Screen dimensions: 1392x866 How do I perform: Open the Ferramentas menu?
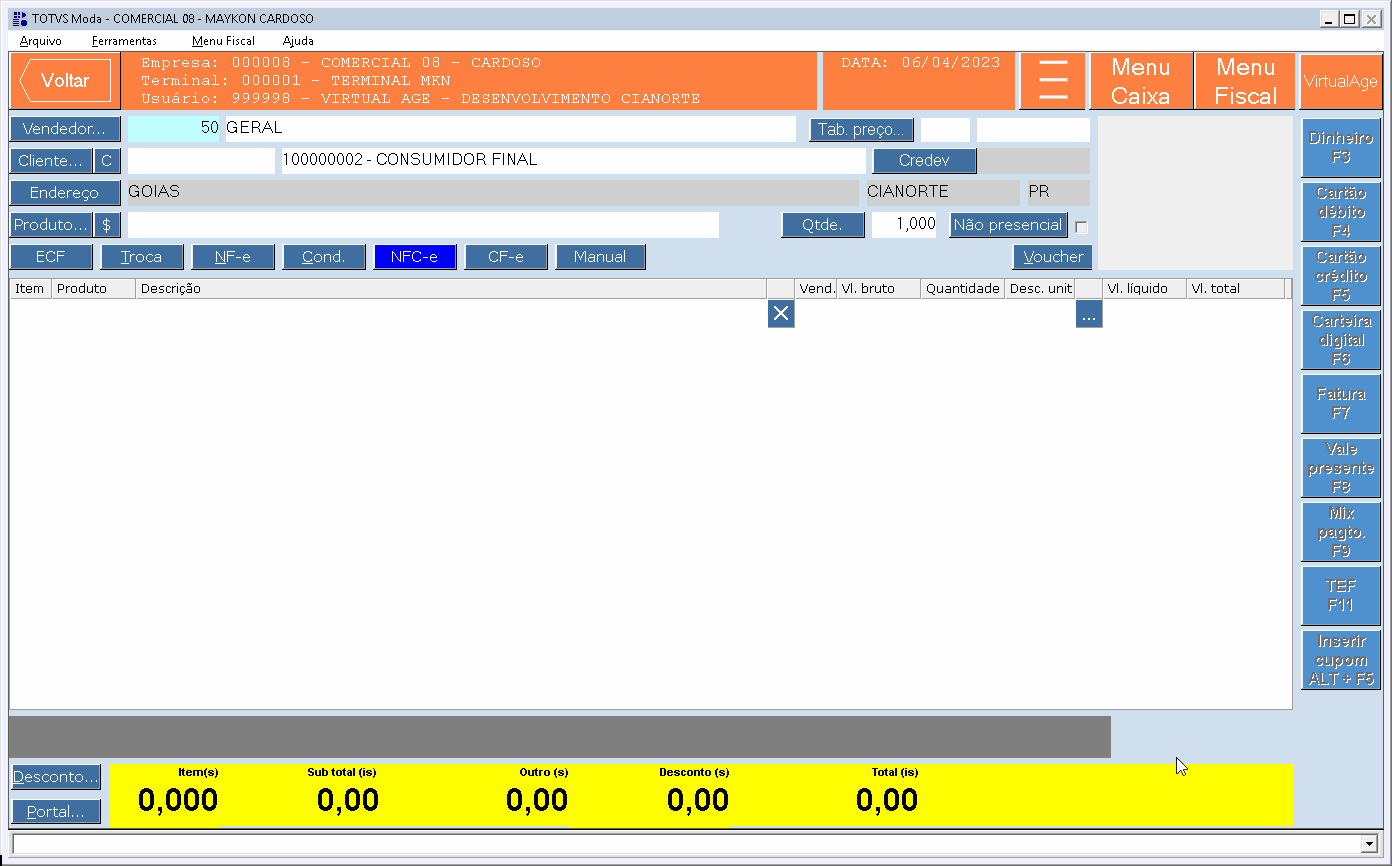pos(124,41)
